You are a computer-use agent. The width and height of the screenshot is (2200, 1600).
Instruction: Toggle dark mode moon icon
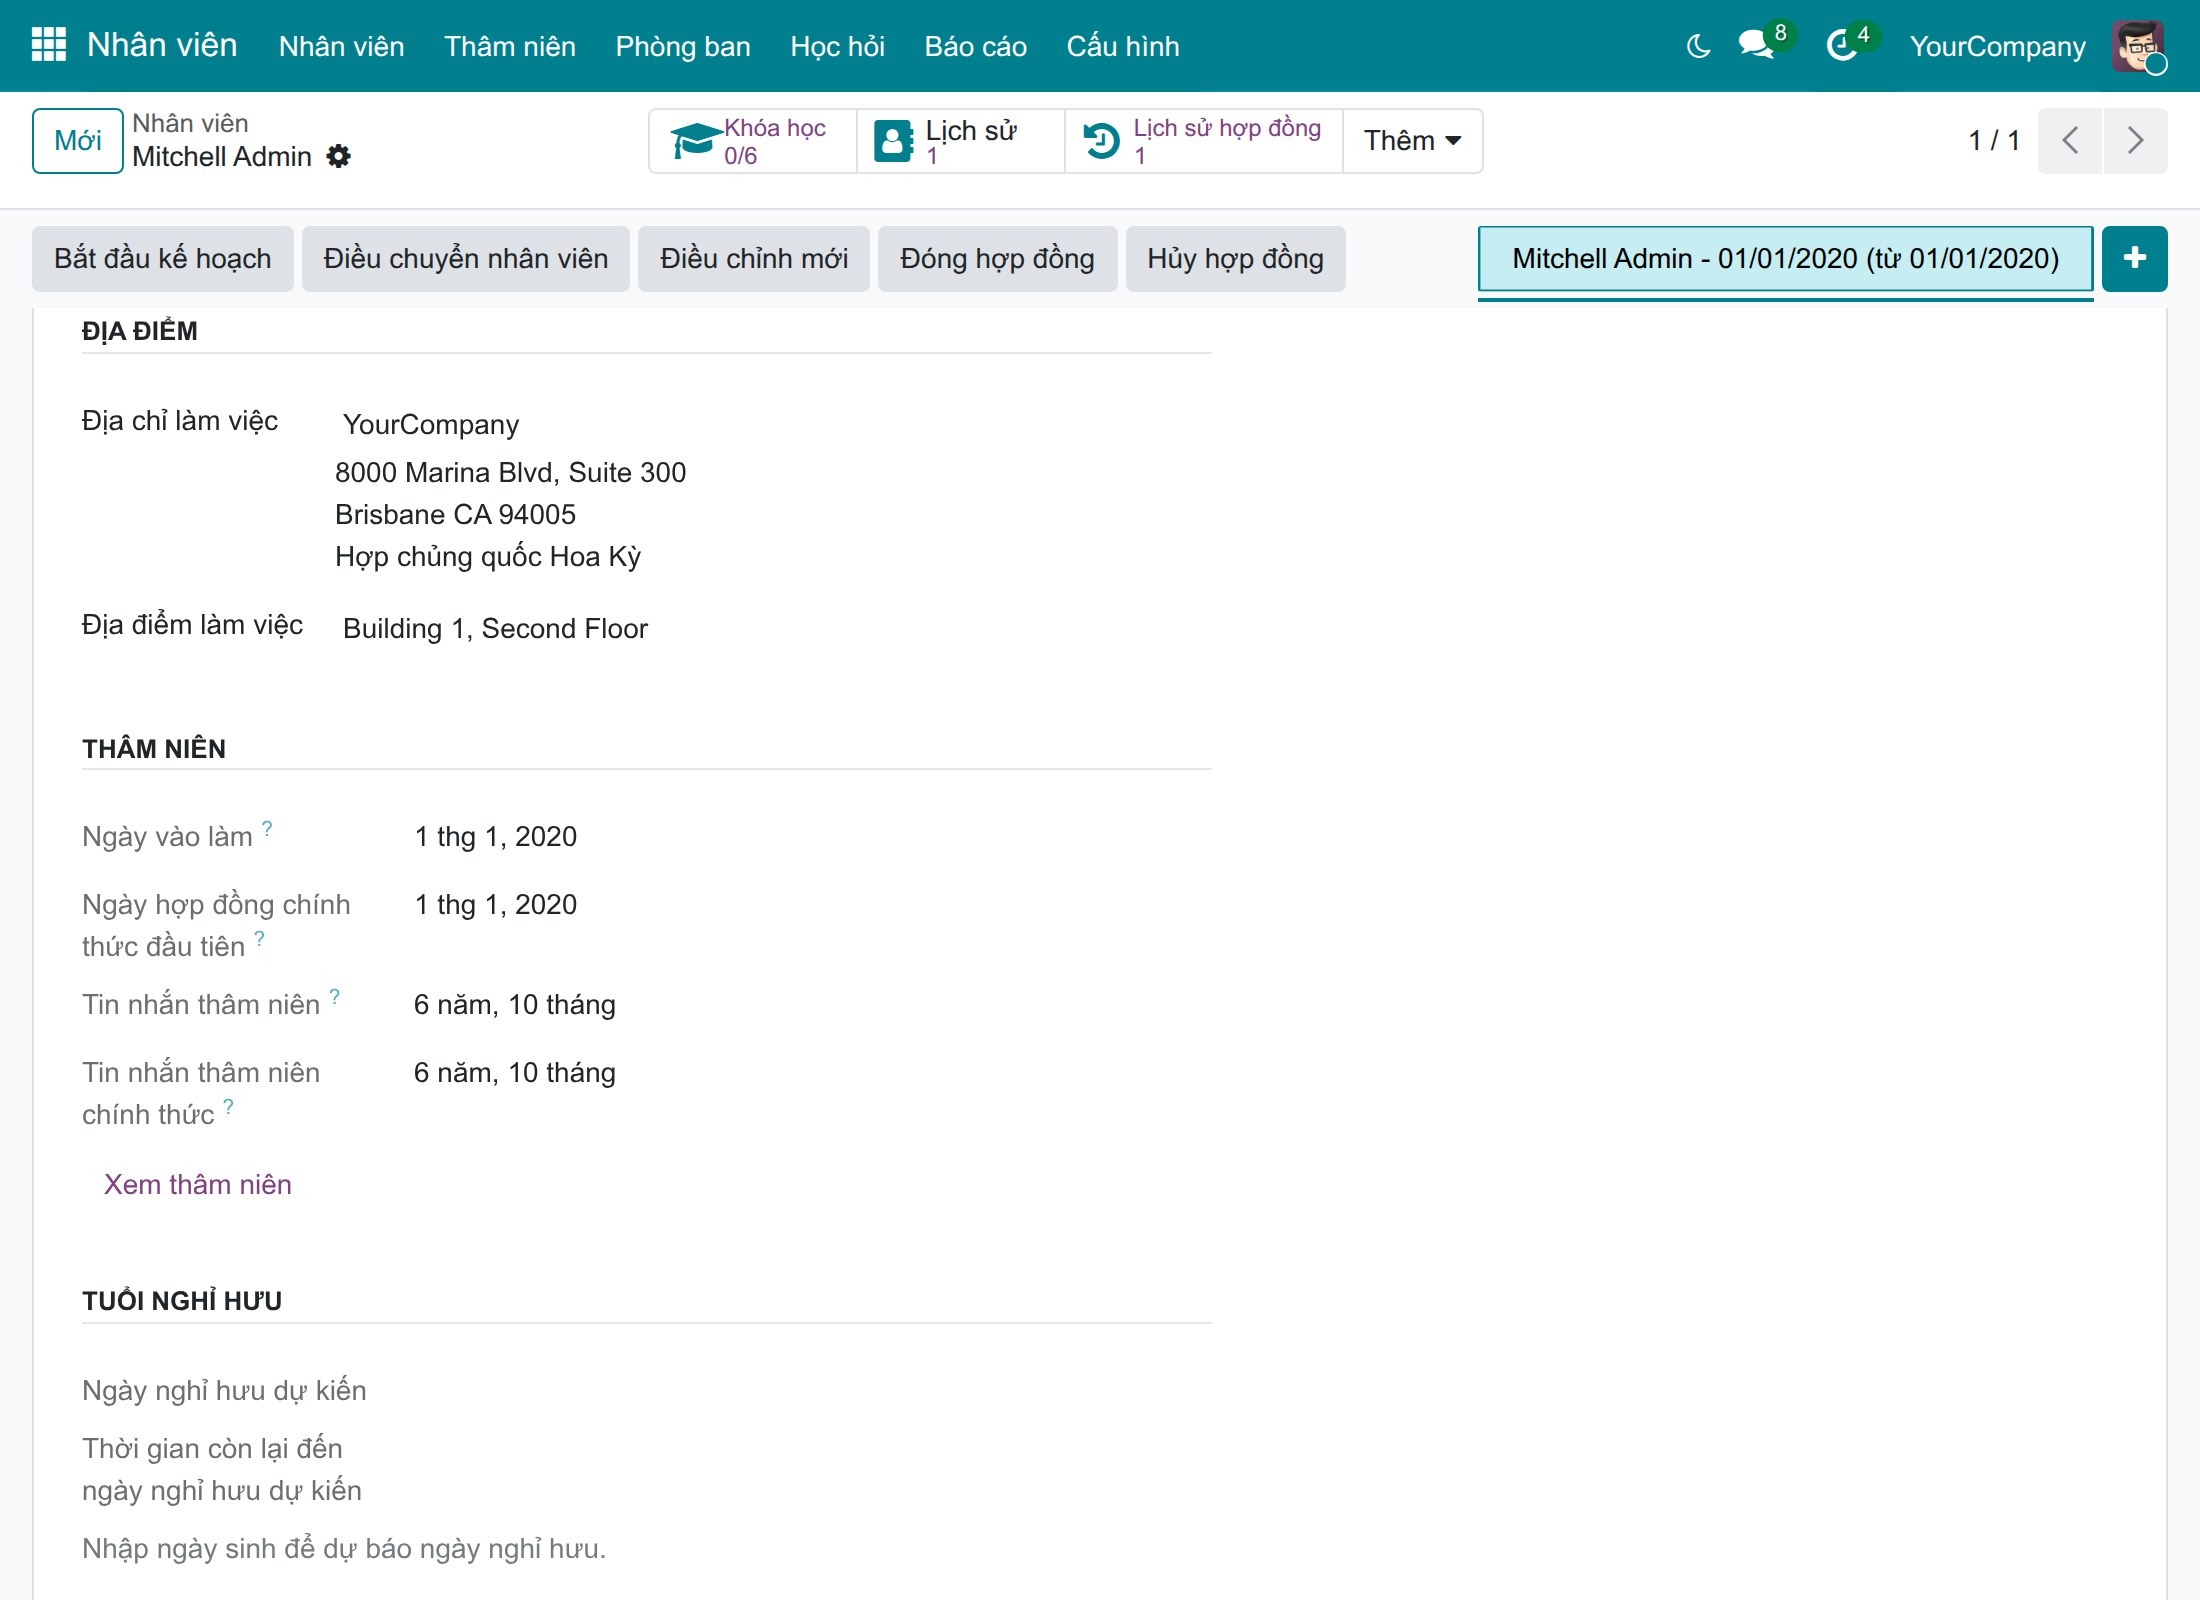1698,46
